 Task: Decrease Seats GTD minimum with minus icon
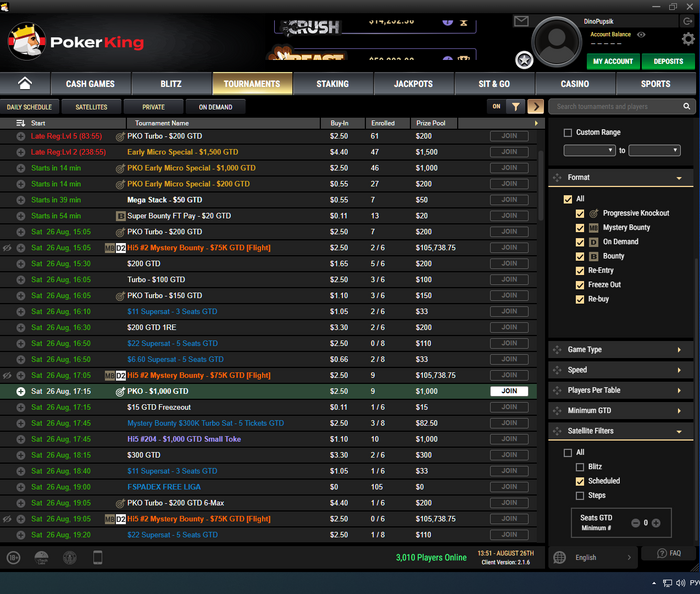click(635, 523)
